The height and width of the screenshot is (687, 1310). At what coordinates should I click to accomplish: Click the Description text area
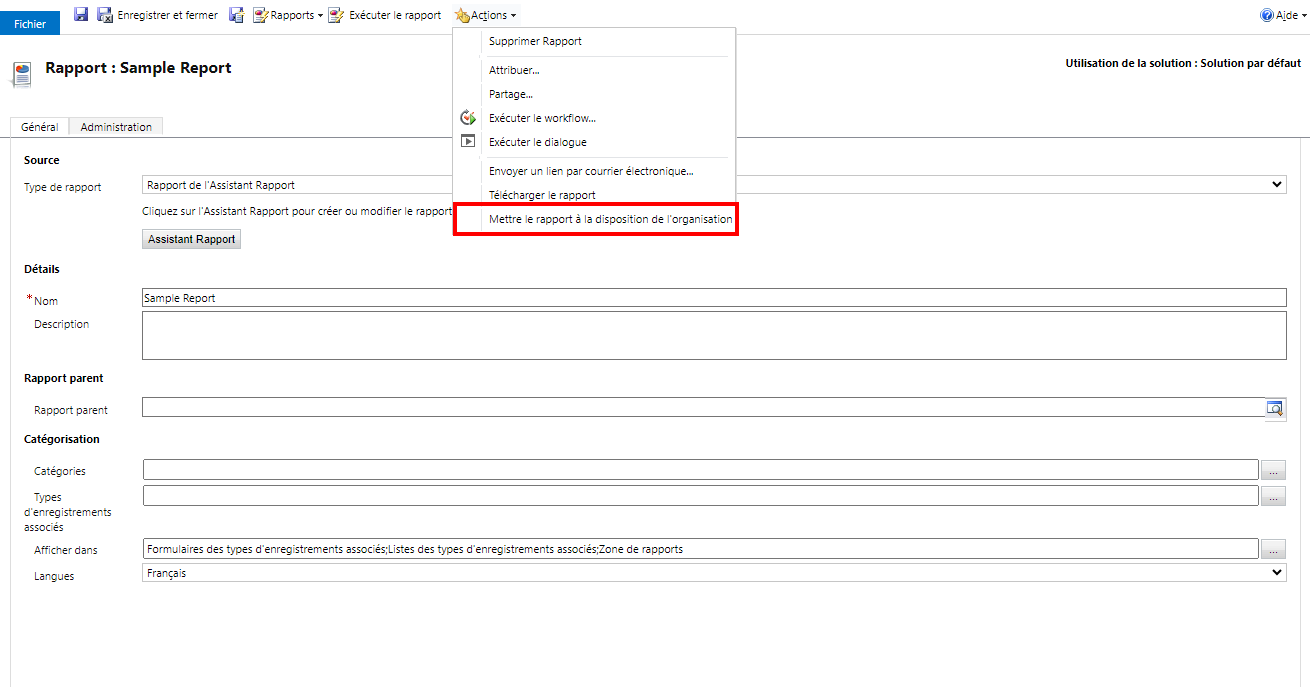coord(714,335)
